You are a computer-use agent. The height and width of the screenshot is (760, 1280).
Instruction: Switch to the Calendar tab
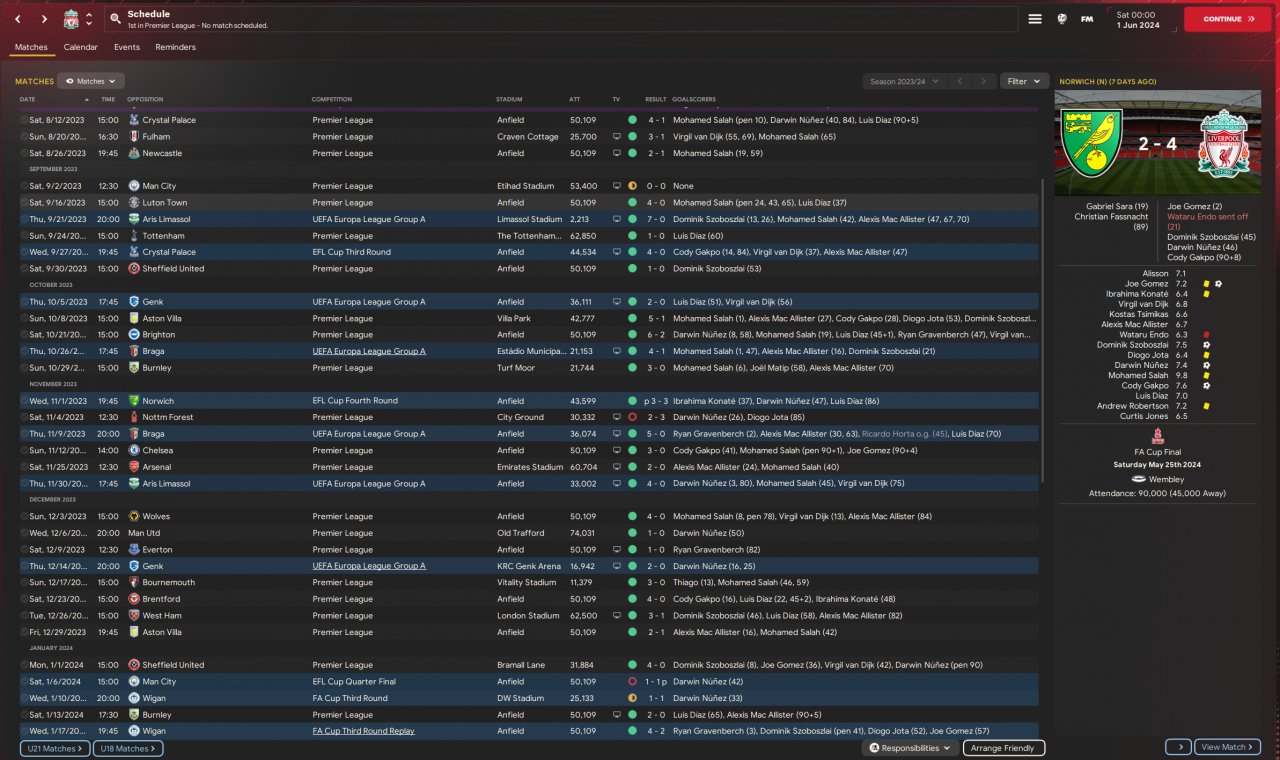80,47
